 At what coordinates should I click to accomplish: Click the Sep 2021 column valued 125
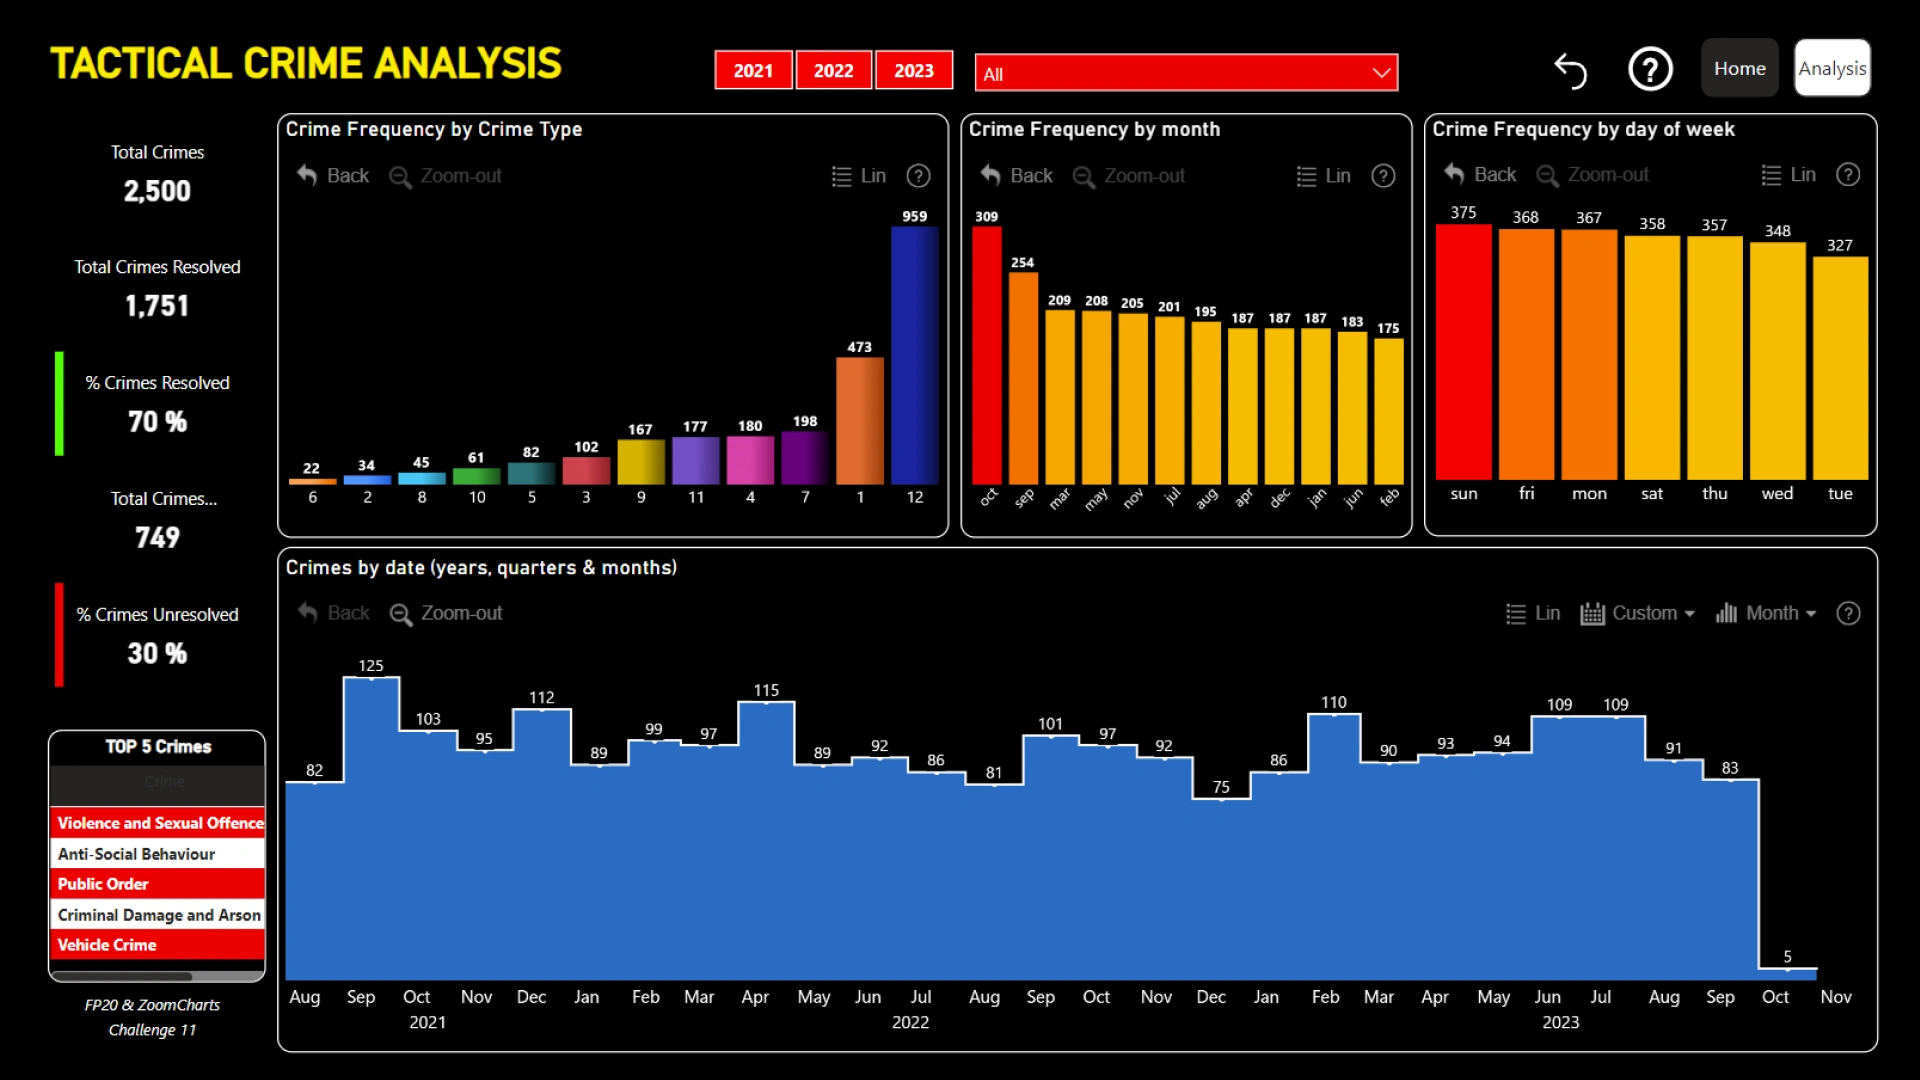(x=371, y=828)
